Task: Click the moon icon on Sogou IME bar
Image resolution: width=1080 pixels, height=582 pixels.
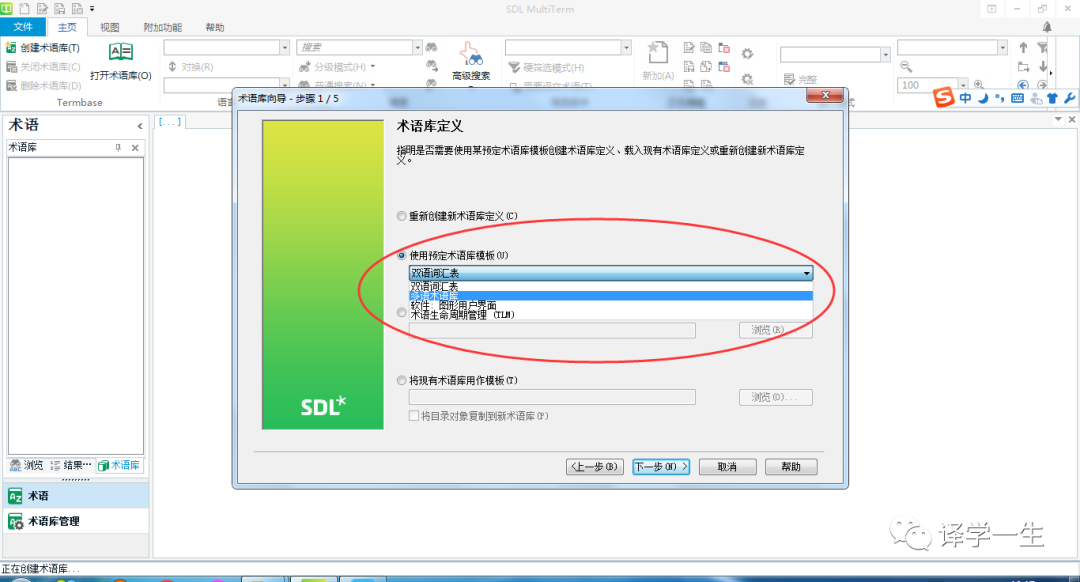Action: pos(983,98)
